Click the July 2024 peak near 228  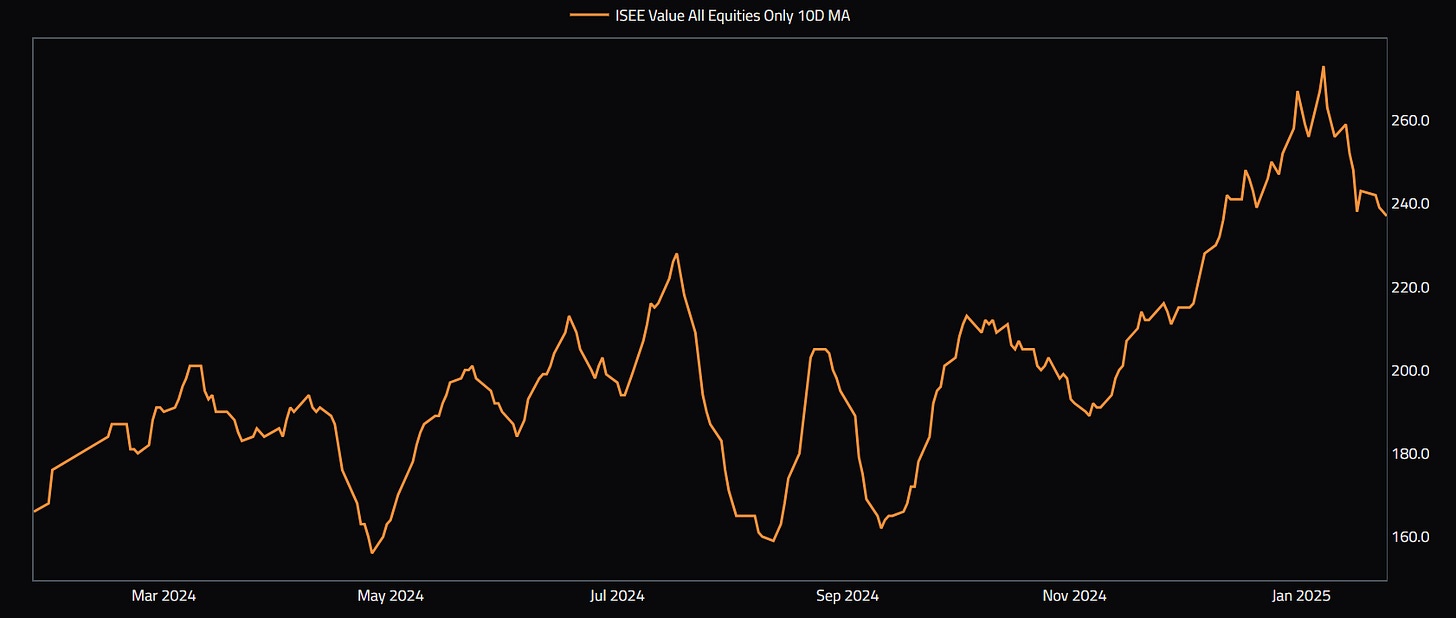tap(677, 254)
